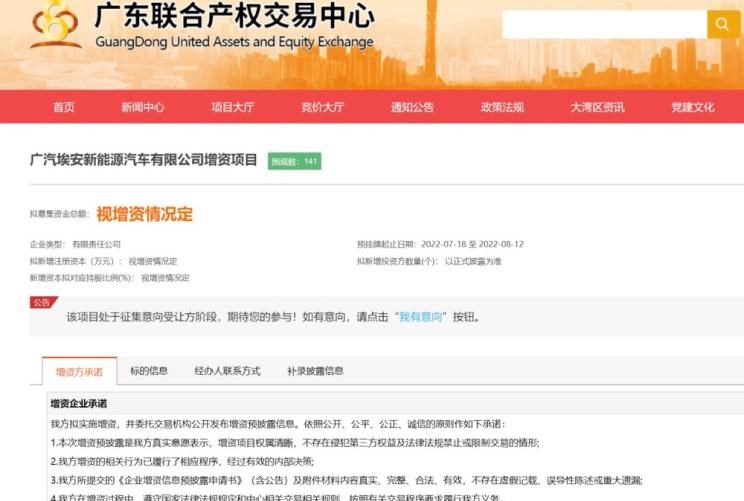Click the 我有意向 link

click(421, 317)
